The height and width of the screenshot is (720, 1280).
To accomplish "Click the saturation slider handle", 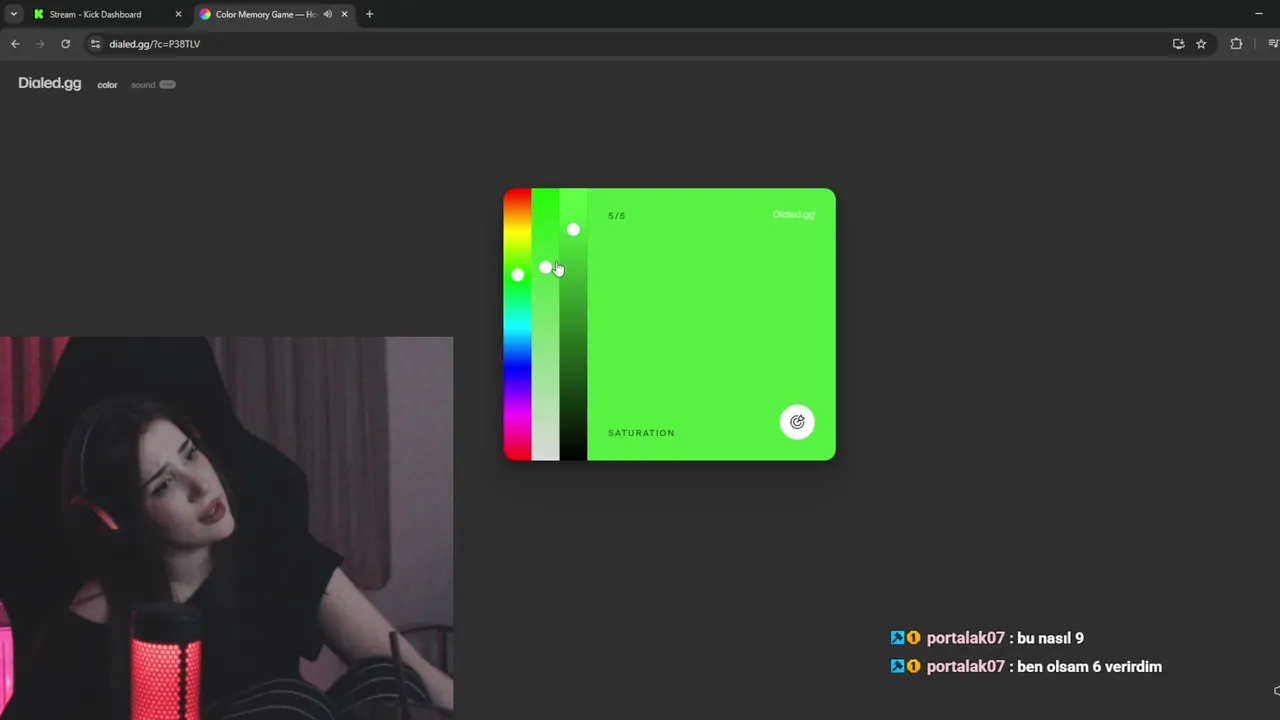I will (x=545, y=267).
